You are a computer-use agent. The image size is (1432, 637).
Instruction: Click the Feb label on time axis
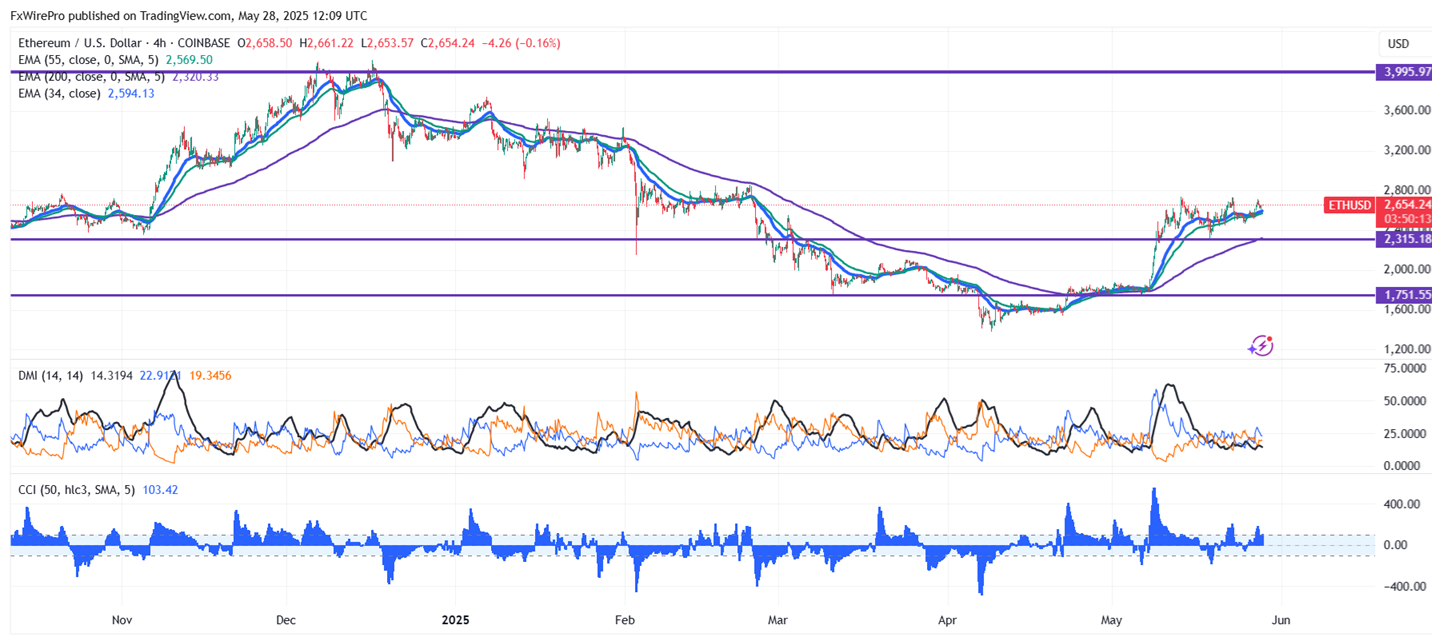pos(626,620)
